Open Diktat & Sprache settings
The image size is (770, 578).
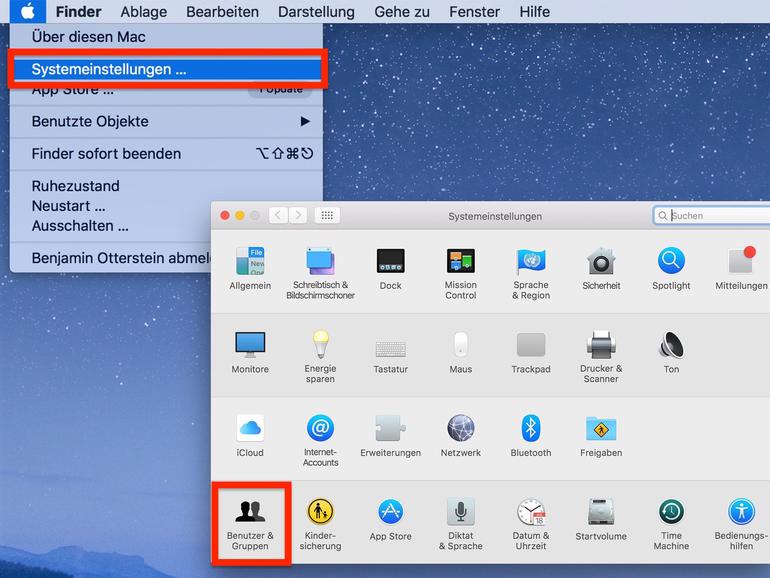coord(461,524)
